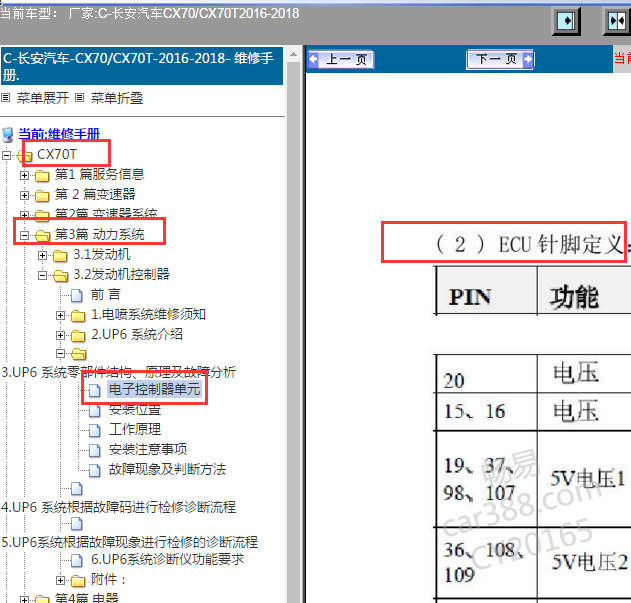This screenshot has width=631, height=603.
Task: Click folder icon of 2.UP6 系统介绍
Action: pyautogui.click(x=78, y=336)
